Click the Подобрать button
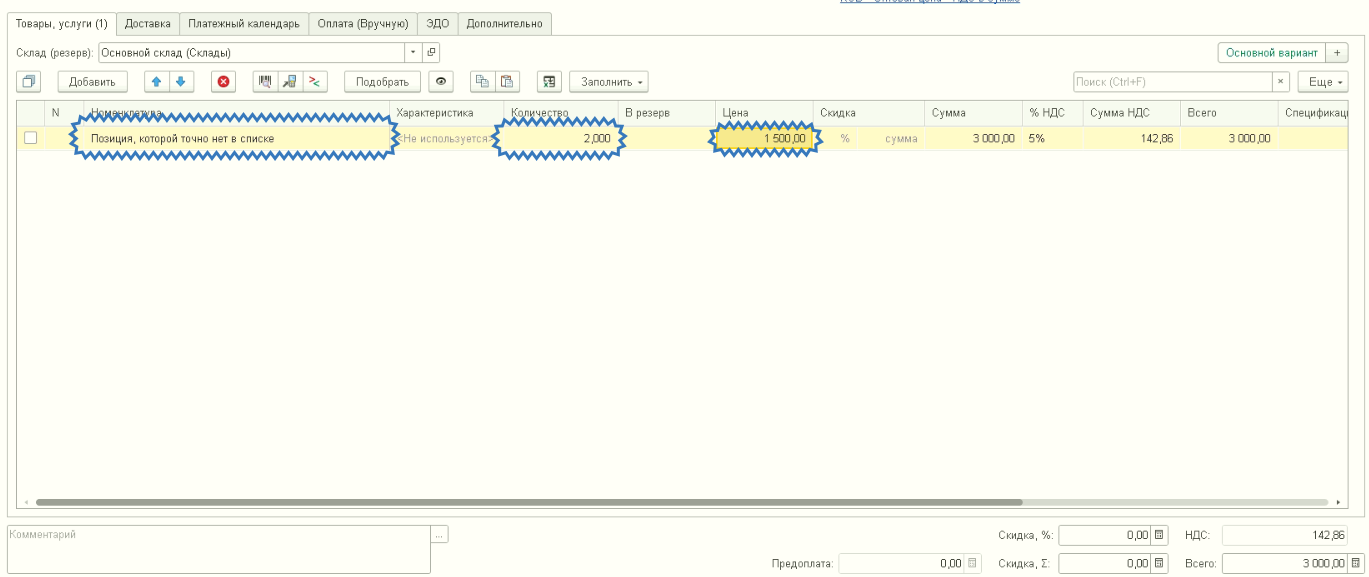Viewport: 1369px width, 577px height. [x=383, y=82]
